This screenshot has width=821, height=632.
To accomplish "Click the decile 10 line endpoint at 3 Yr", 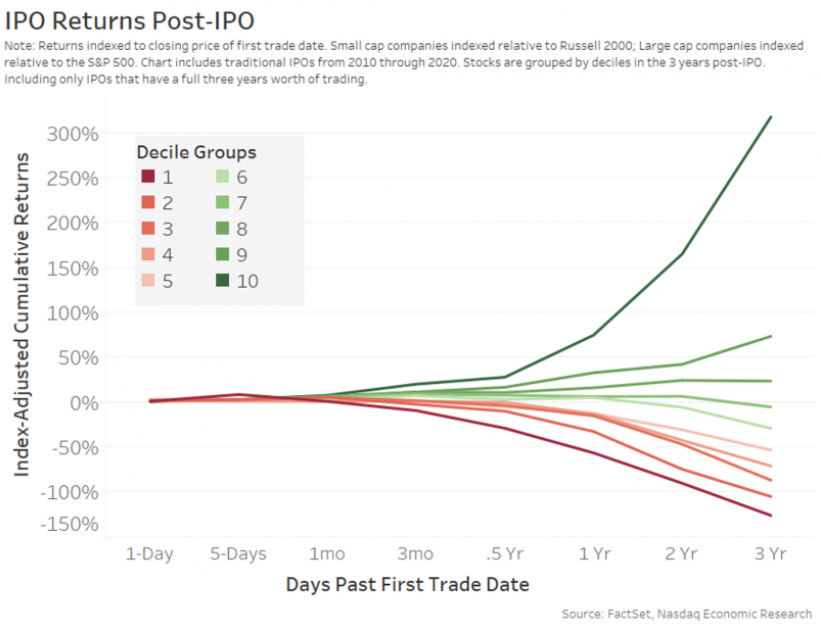I will 770,117.
